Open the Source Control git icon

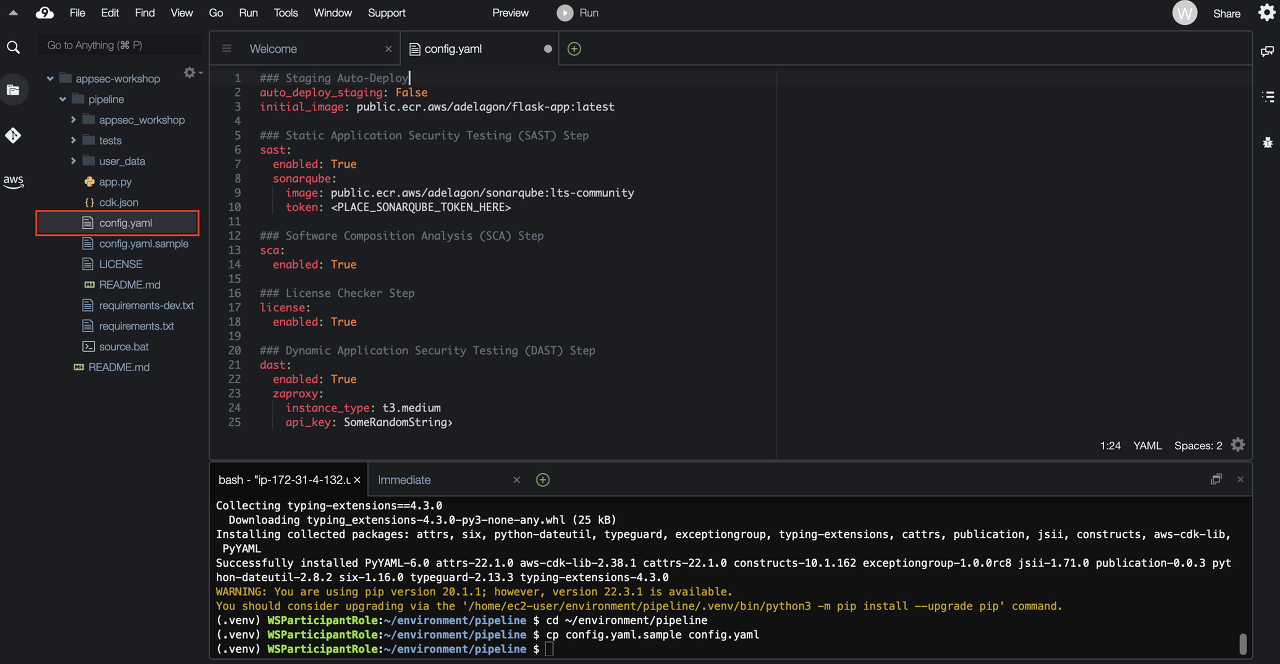tap(13, 135)
